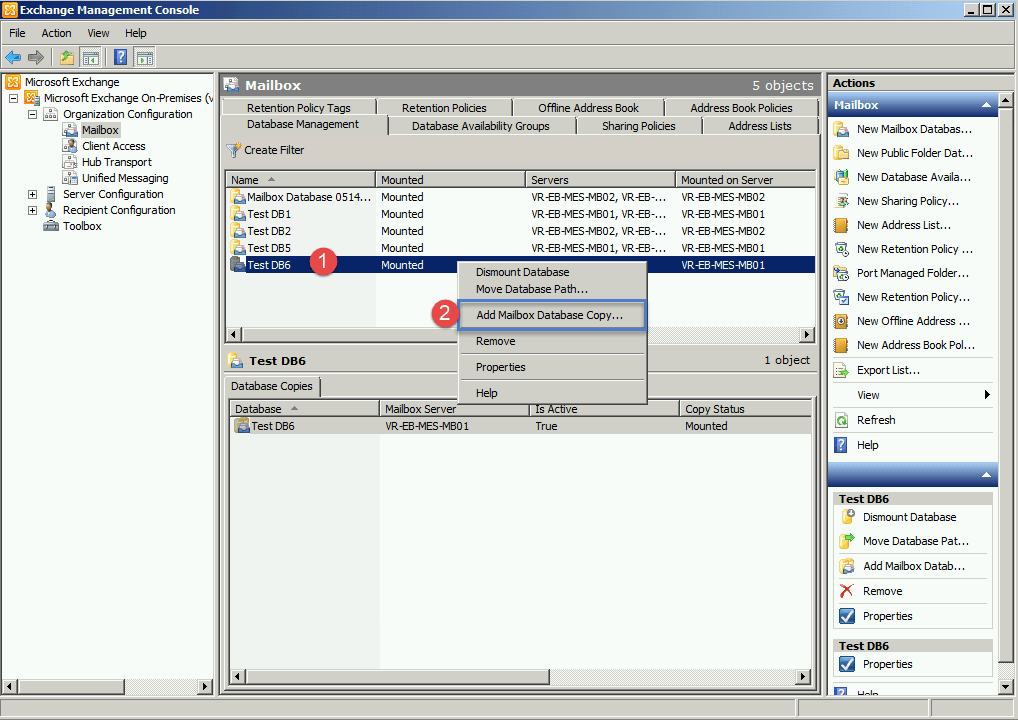Expand the Server Configuration node

(32, 194)
